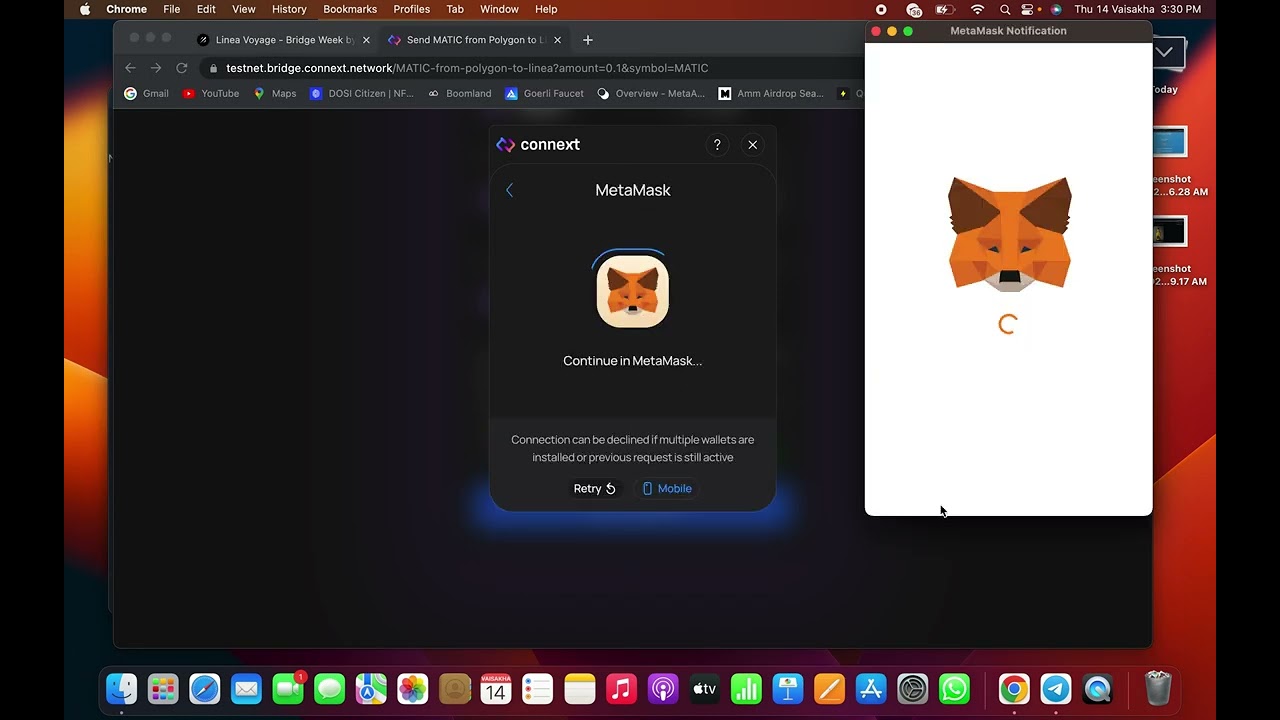Open App Store from the dock
The width and height of the screenshot is (1280, 720).
871,689
